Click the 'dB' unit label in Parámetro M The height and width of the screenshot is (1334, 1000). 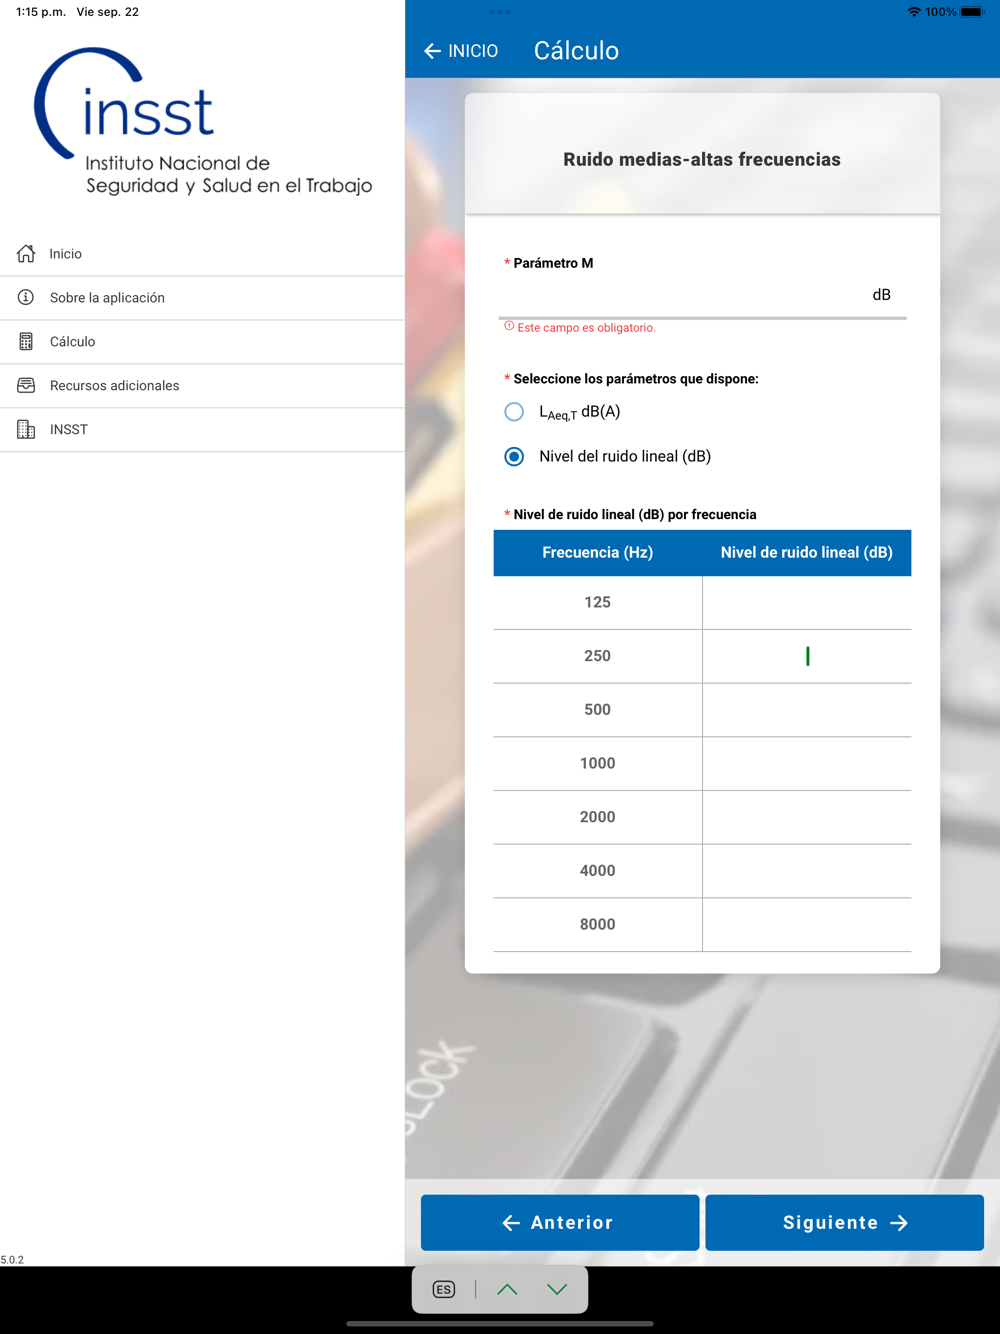(881, 295)
